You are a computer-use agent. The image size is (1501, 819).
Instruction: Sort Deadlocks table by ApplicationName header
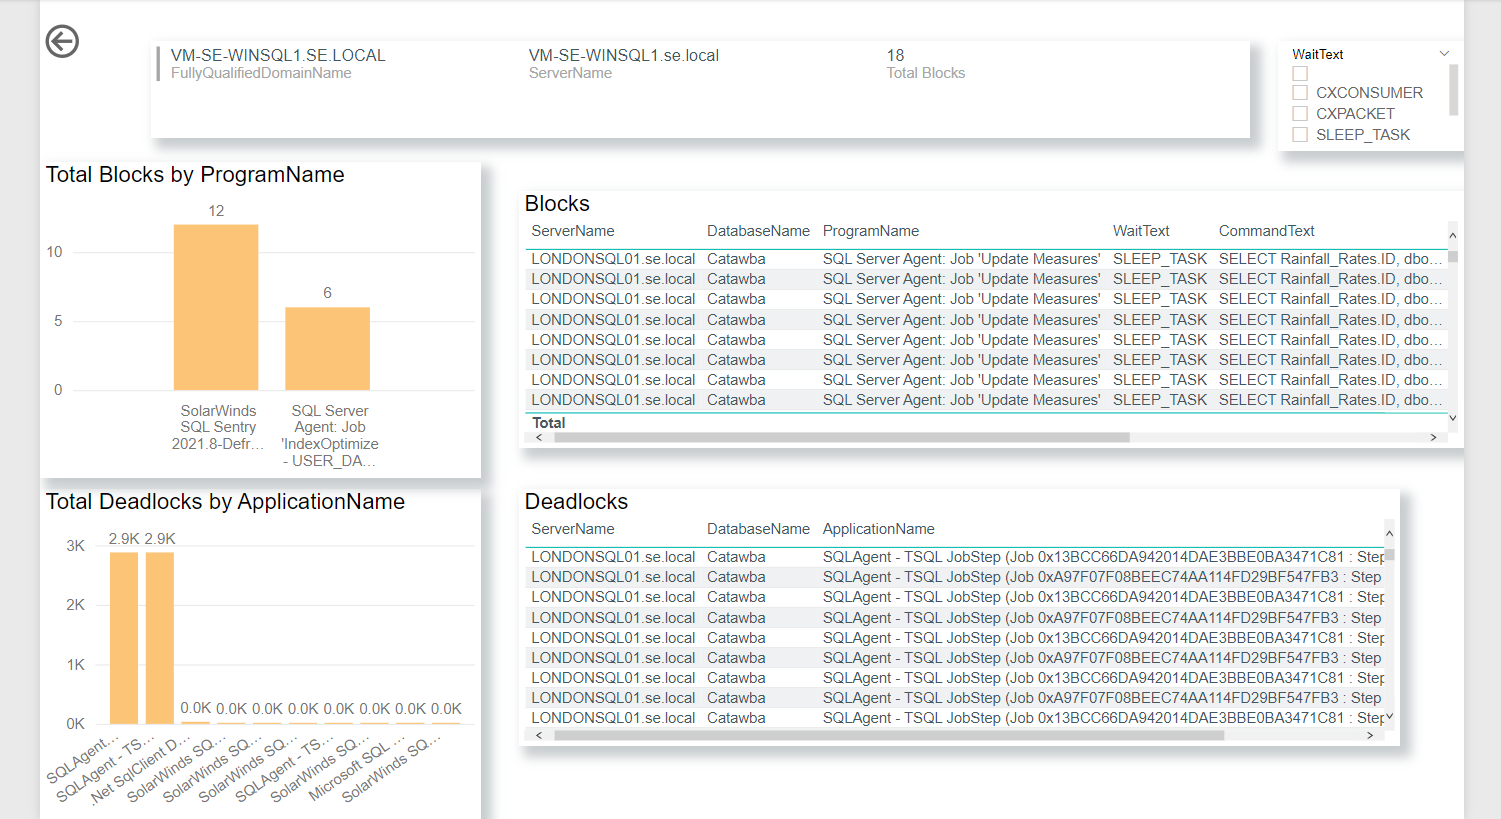[x=878, y=529]
